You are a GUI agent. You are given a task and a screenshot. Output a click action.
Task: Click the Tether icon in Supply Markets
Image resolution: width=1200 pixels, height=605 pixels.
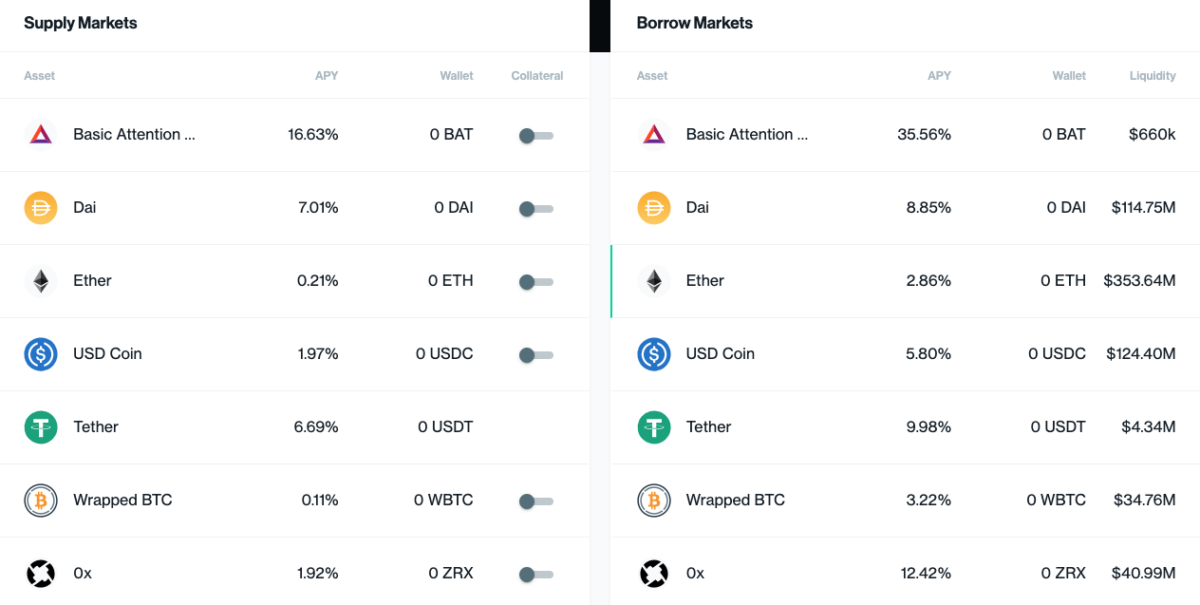tap(41, 426)
